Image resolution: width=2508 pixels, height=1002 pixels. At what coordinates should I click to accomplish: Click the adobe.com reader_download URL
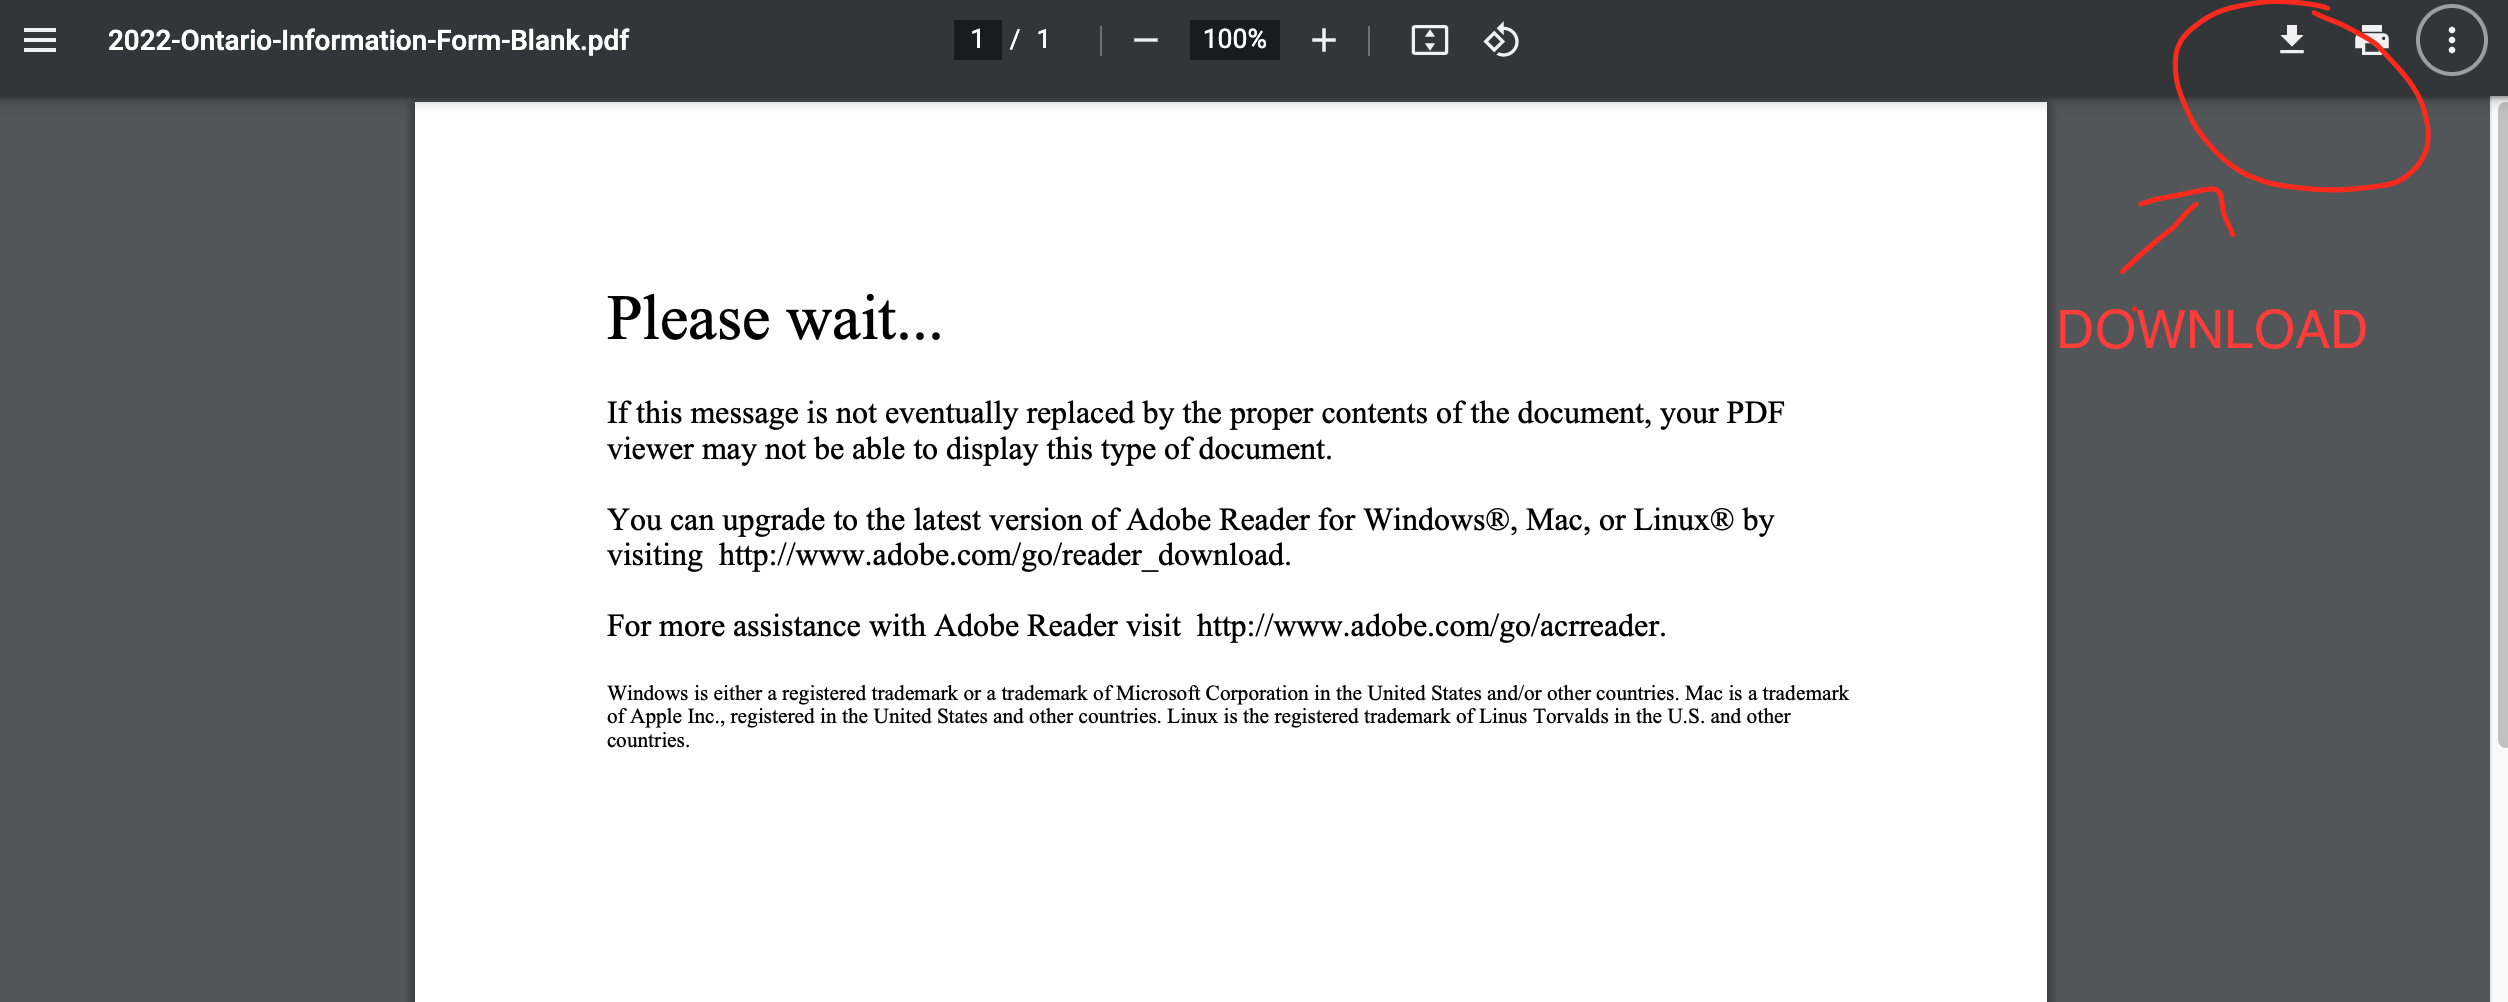[x=1003, y=555]
